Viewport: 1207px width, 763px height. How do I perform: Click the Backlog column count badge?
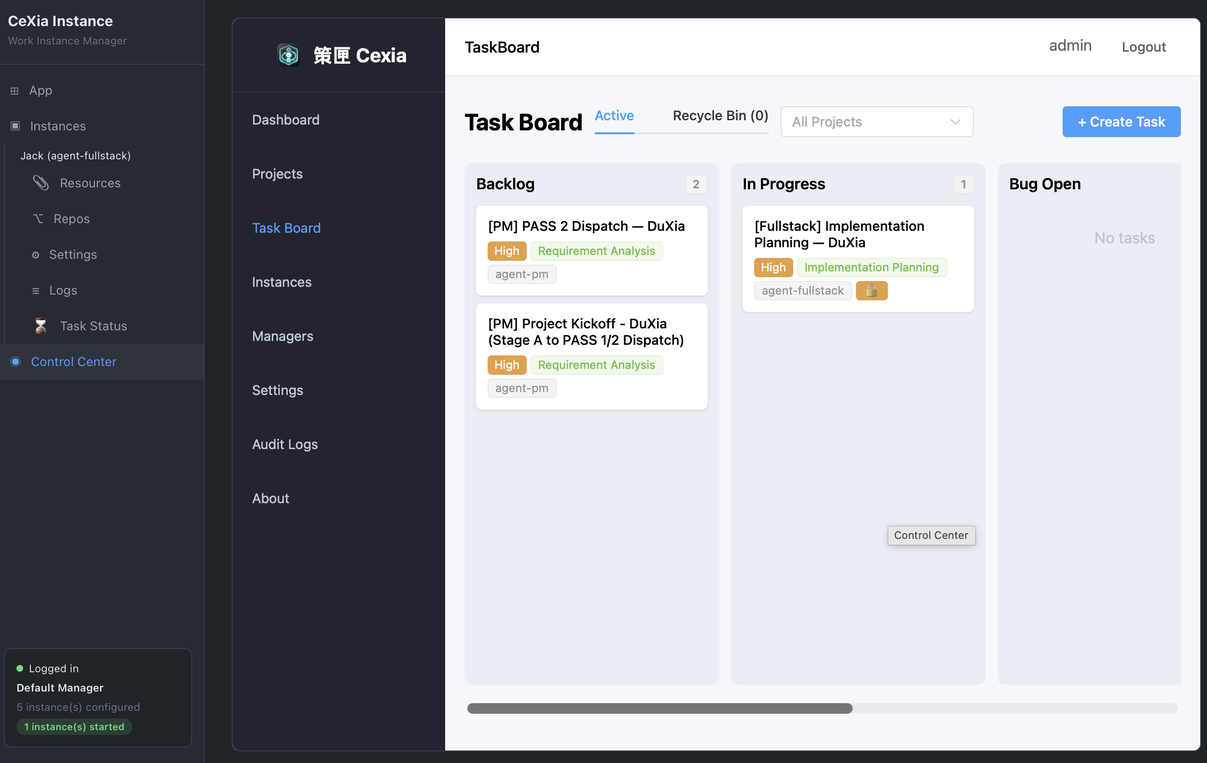point(696,184)
